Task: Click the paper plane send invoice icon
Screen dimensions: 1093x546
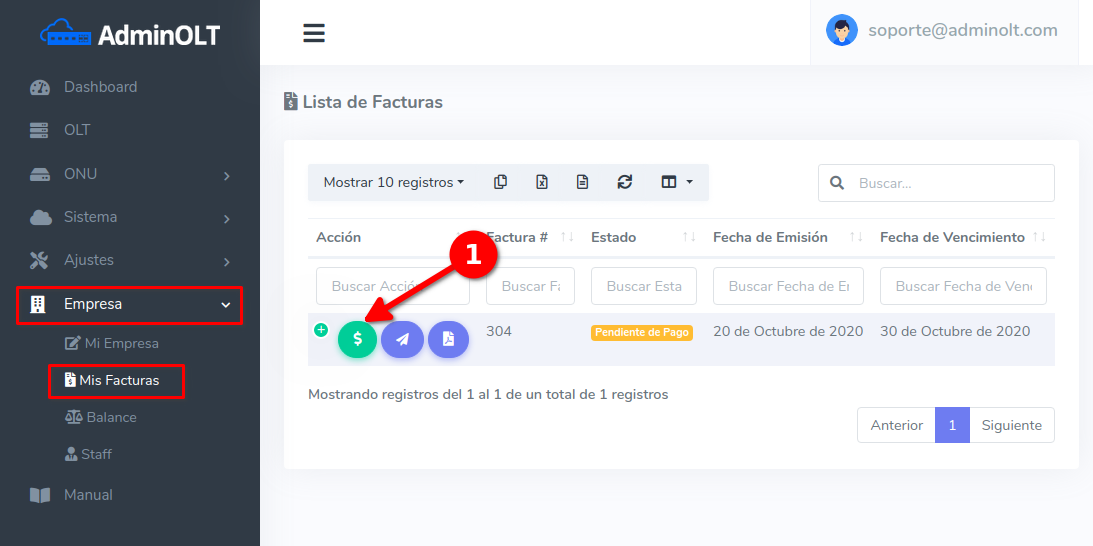Action: click(402, 339)
